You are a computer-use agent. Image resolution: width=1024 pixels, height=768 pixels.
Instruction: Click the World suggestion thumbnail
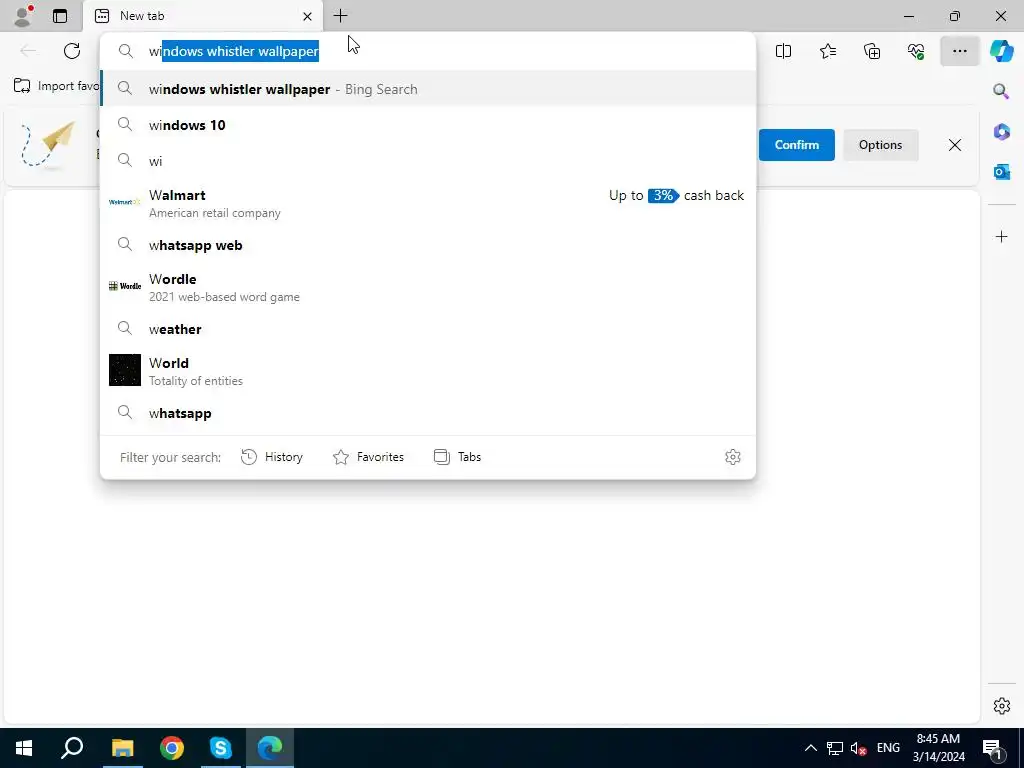125,370
